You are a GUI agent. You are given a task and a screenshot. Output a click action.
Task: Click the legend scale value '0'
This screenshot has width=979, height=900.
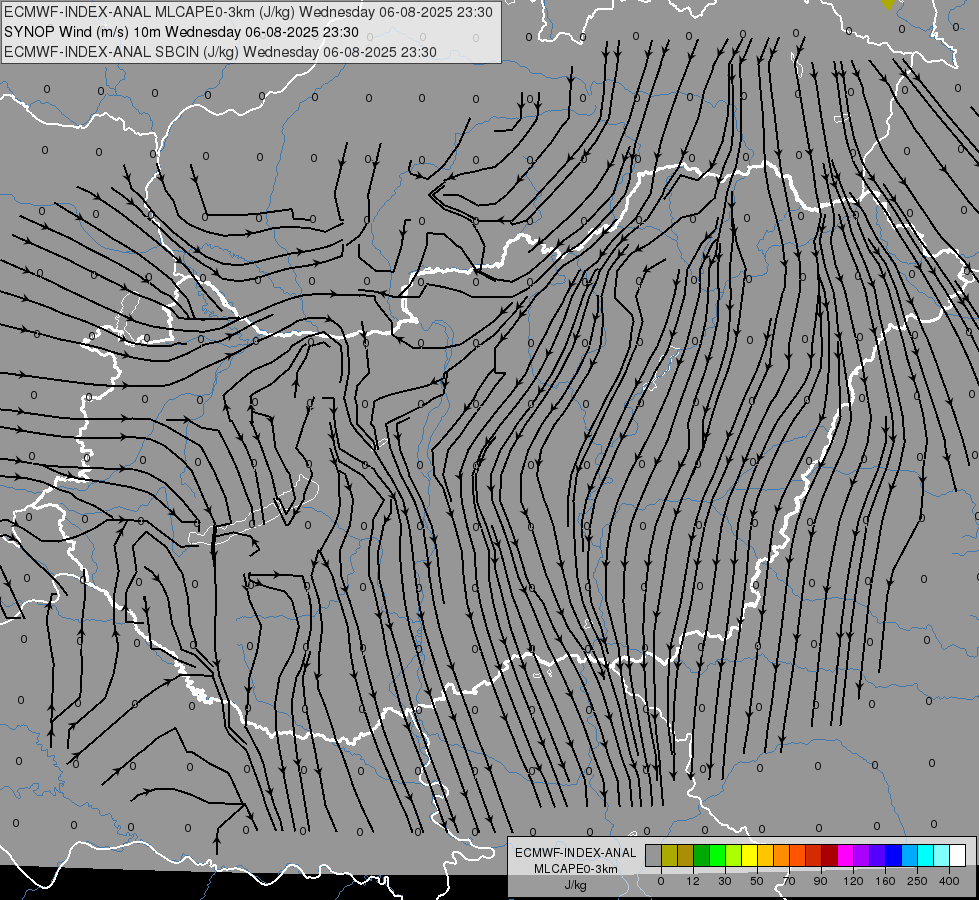pos(661,881)
